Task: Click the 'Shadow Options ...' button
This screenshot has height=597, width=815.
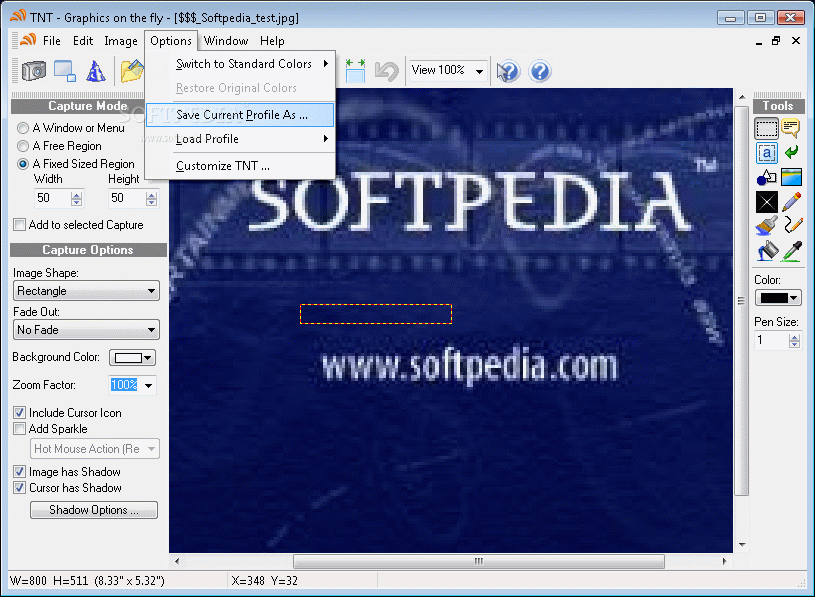Action: [x=94, y=510]
